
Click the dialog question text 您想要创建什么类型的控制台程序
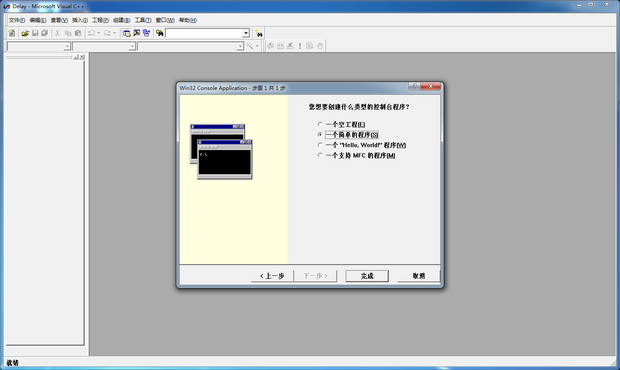coord(359,107)
